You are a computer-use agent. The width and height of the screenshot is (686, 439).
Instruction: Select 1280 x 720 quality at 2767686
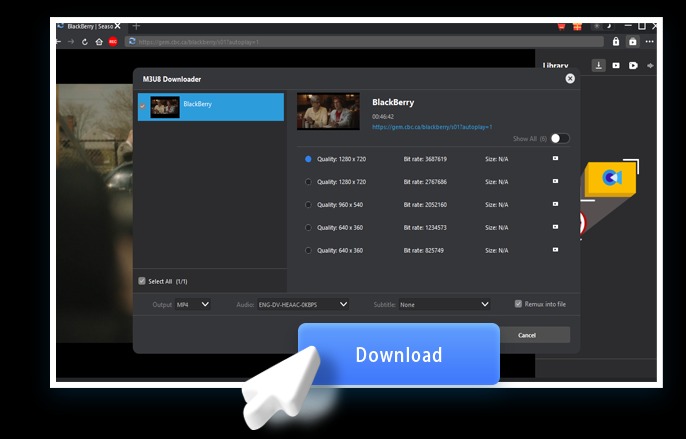[308, 182]
